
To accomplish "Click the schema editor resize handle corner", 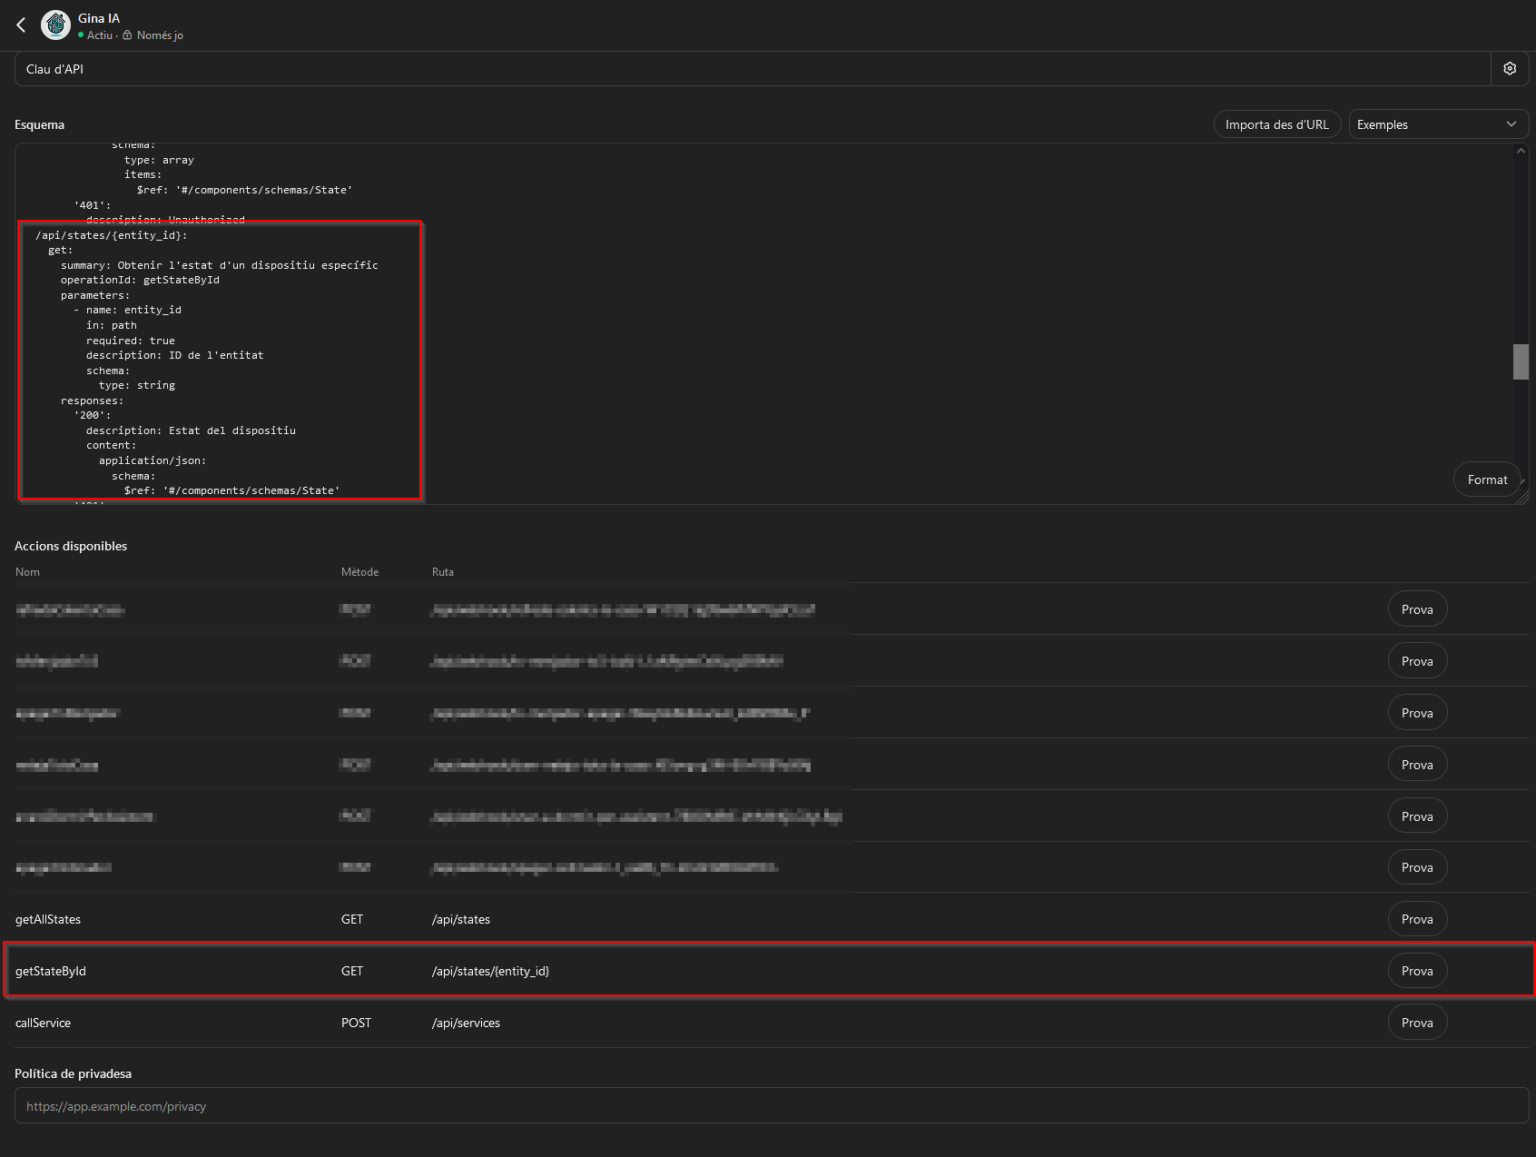I will (x=1523, y=498).
